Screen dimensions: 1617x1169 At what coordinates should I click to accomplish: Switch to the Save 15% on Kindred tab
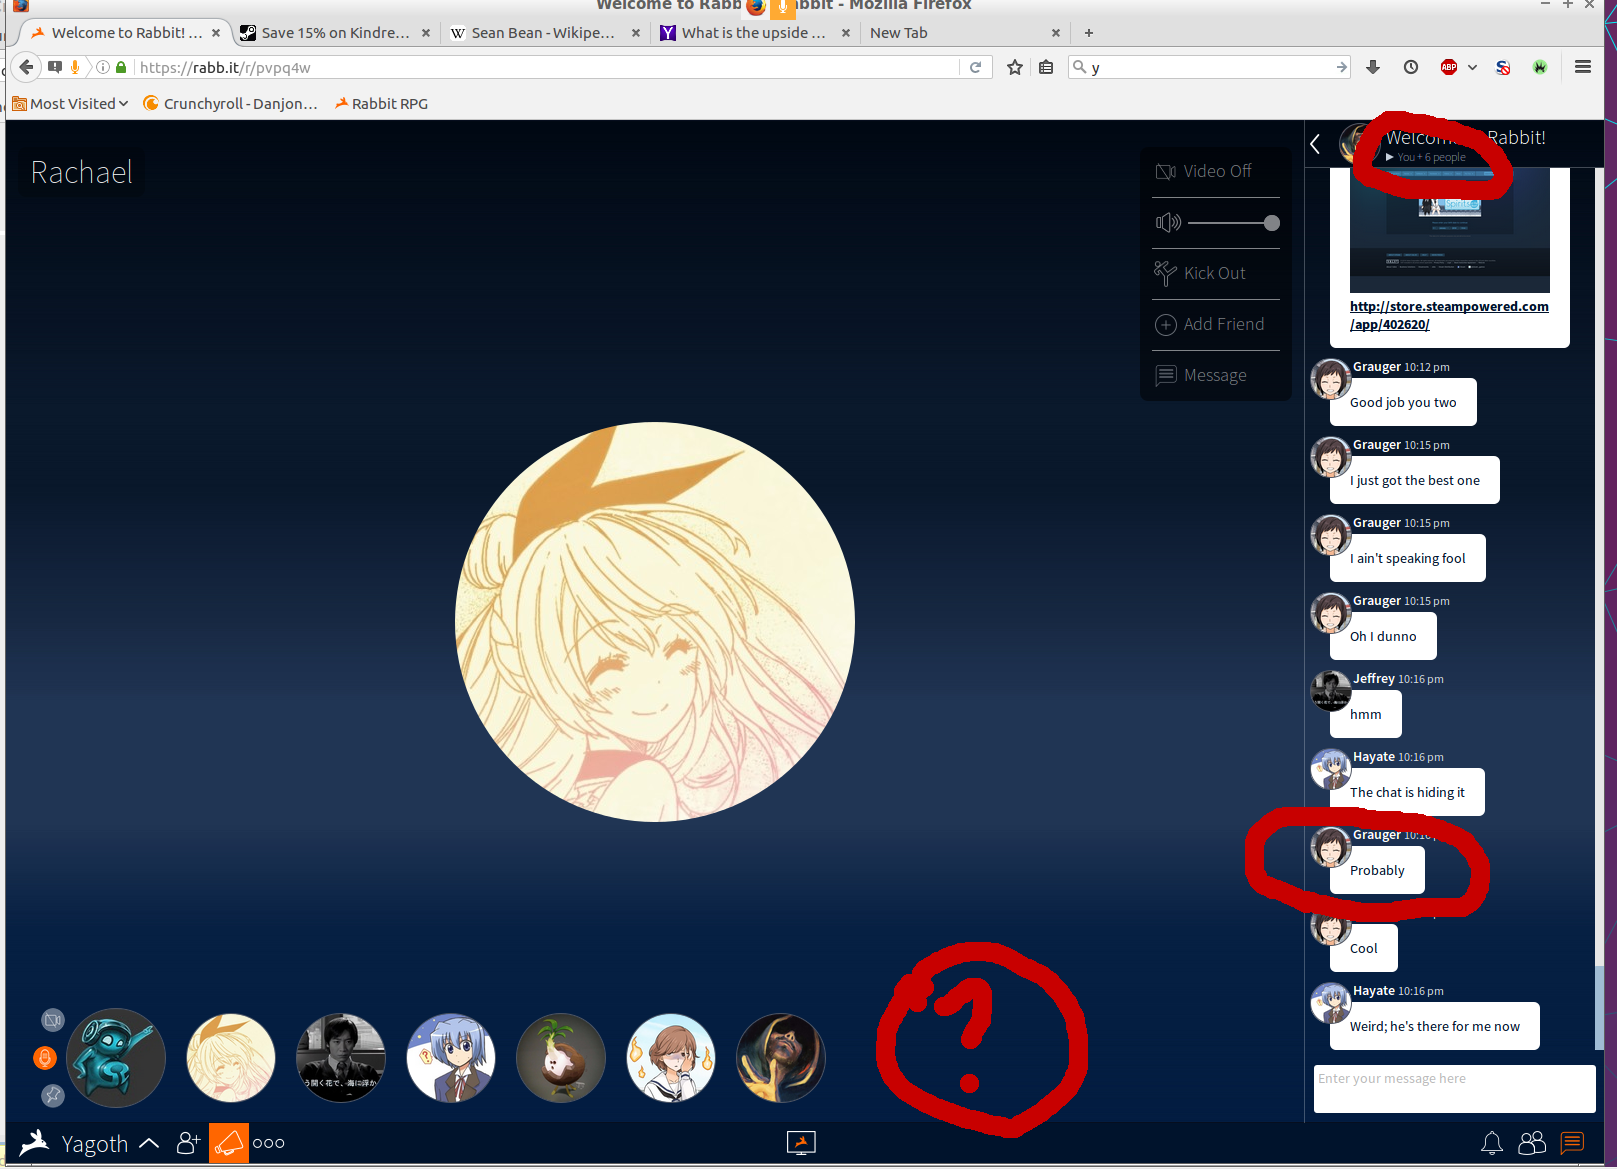tap(335, 33)
